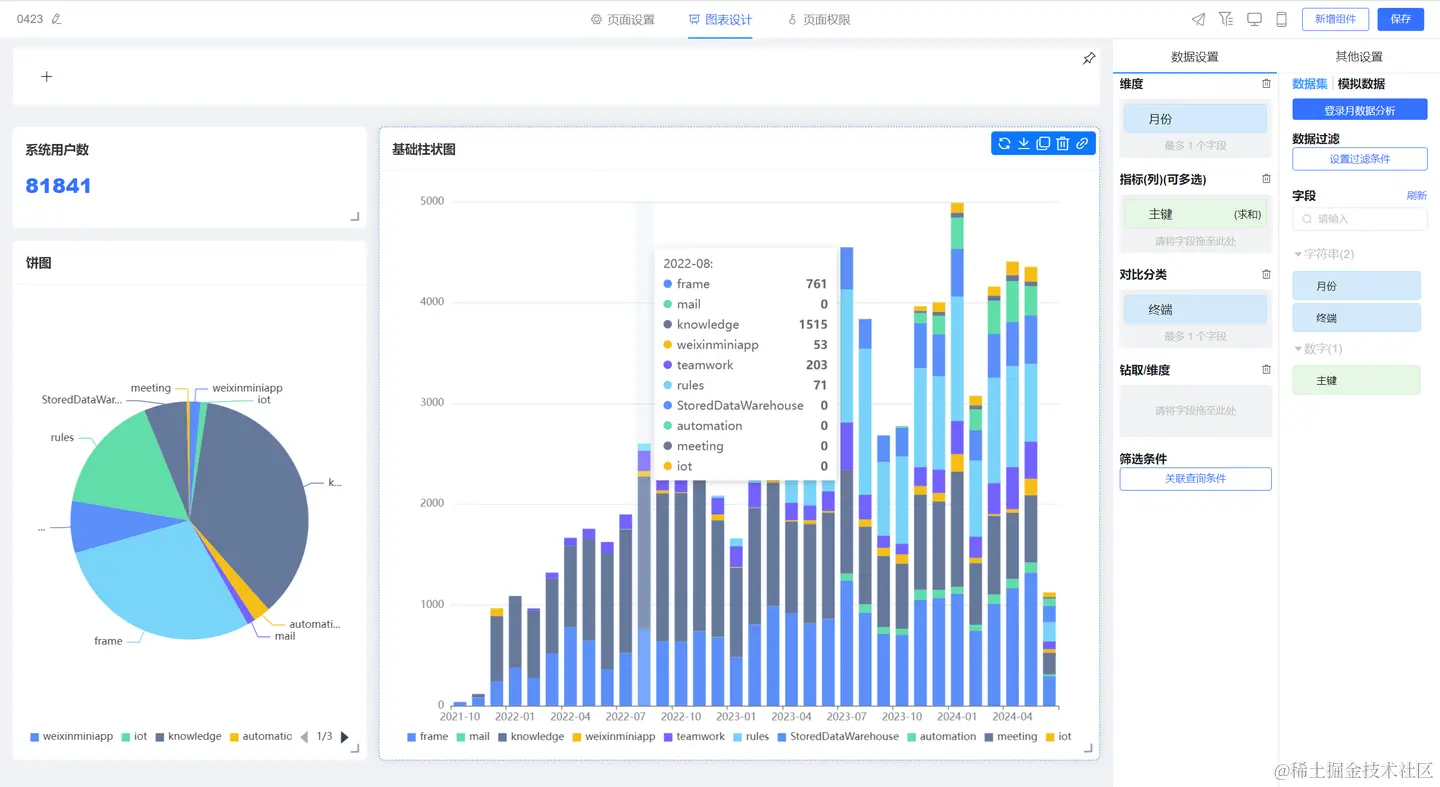The height and width of the screenshot is (787, 1440).
Task: Toggle weixinminiapp item in pie chart legend
Action: coord(71,737)
